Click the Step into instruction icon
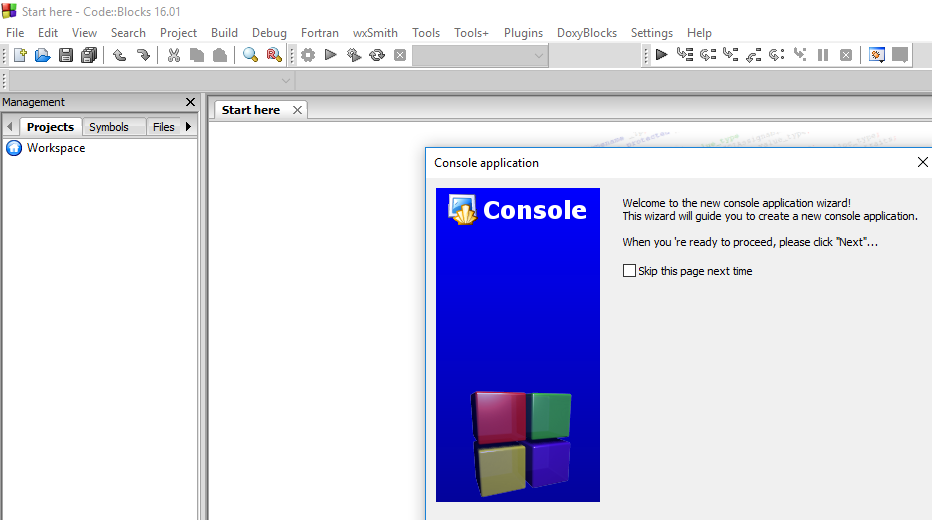The height and width of the screenshot is (520, 932). coord(800,55)
